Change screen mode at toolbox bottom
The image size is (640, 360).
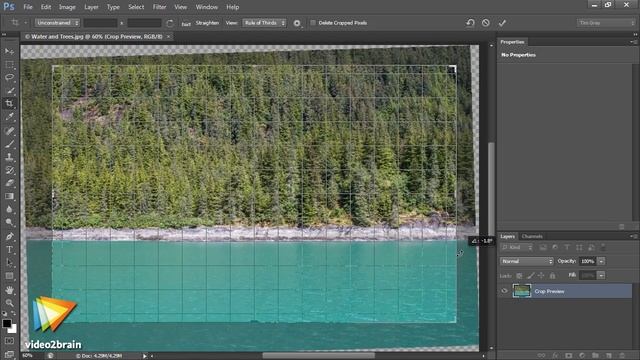(9, 354)
